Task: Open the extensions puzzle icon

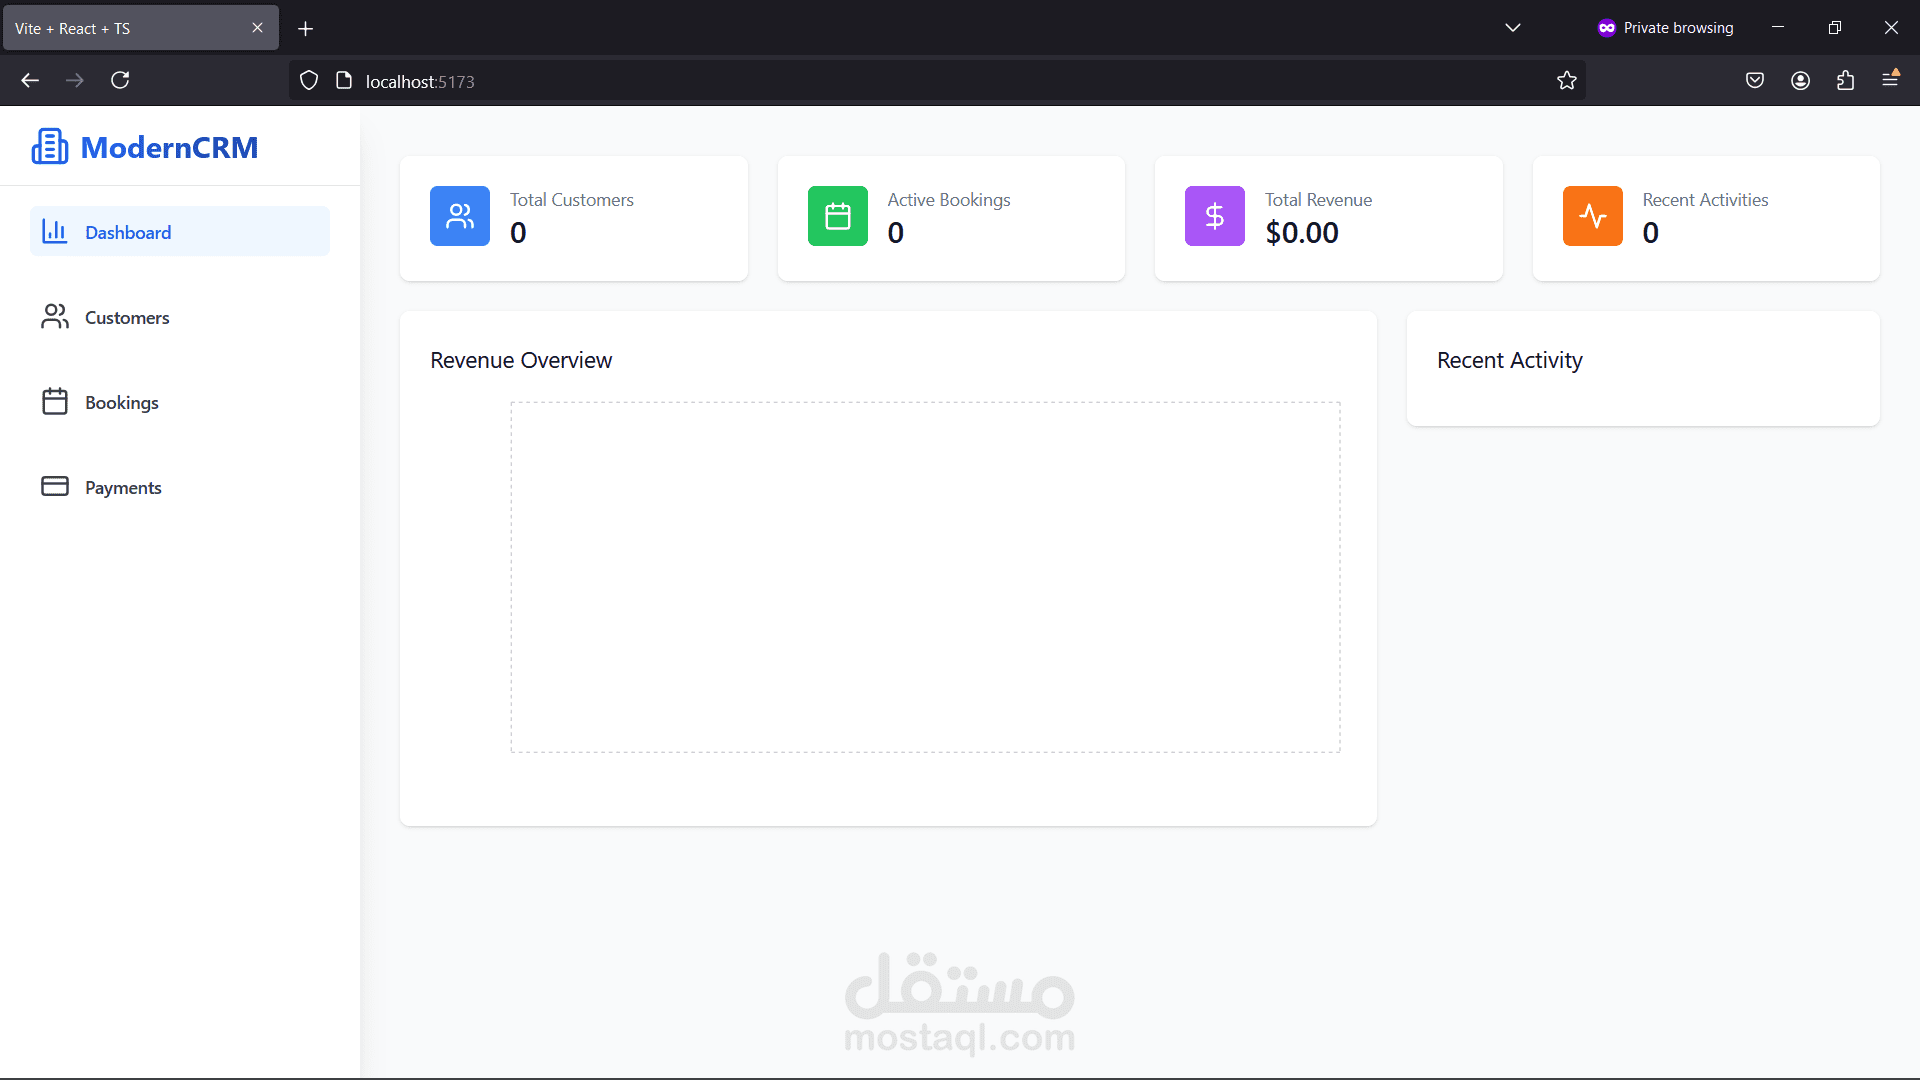Action: click(x=1845, y=80)
